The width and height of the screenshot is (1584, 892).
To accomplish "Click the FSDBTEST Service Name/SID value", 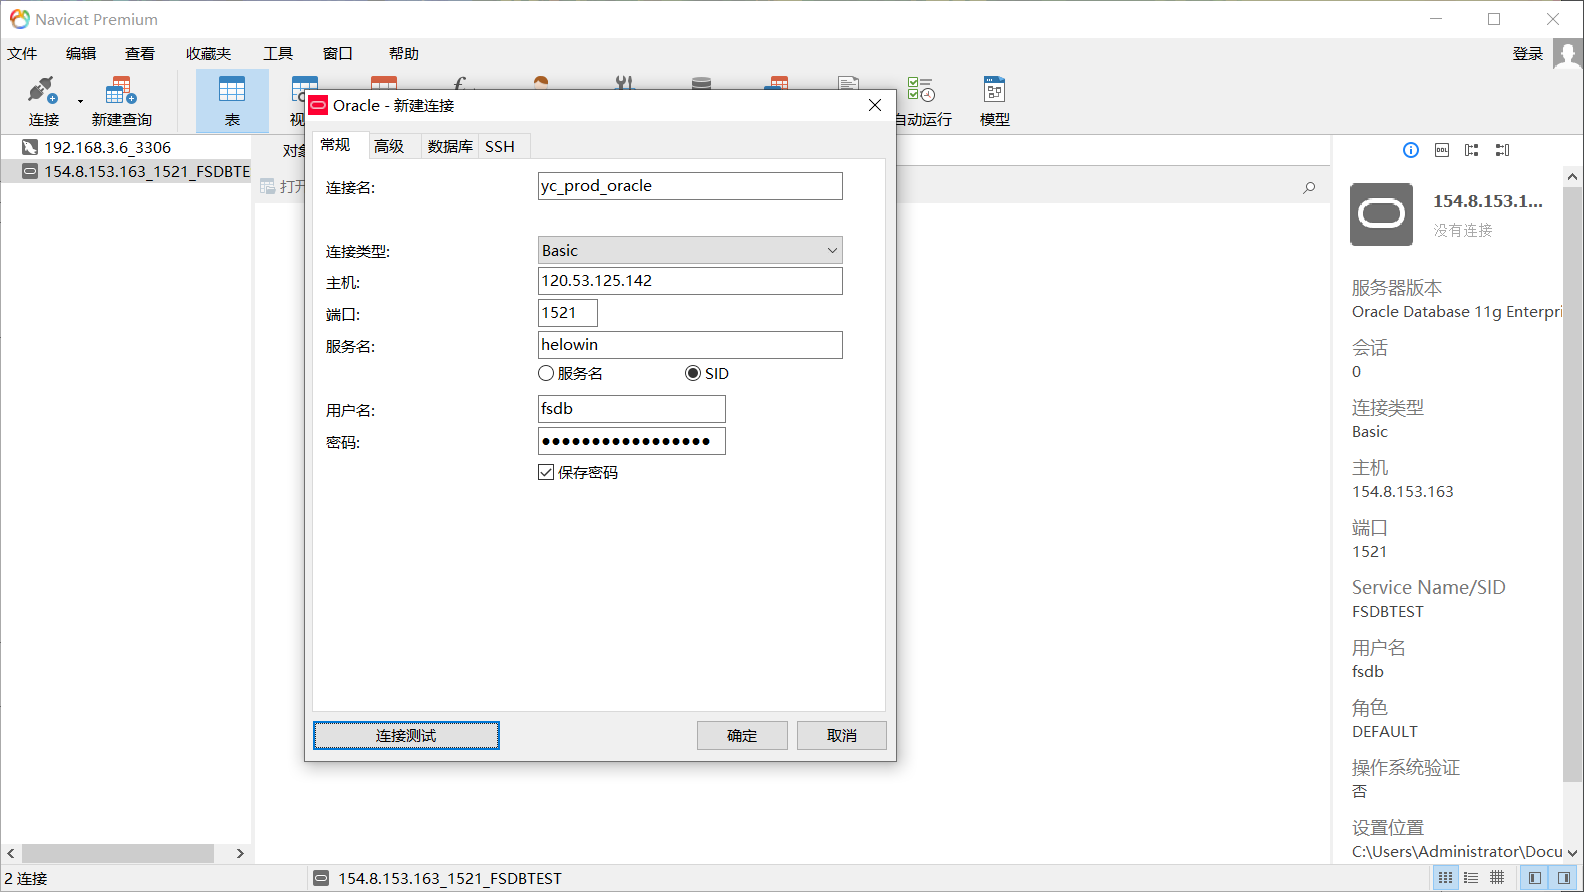I will pos(1388,611).
